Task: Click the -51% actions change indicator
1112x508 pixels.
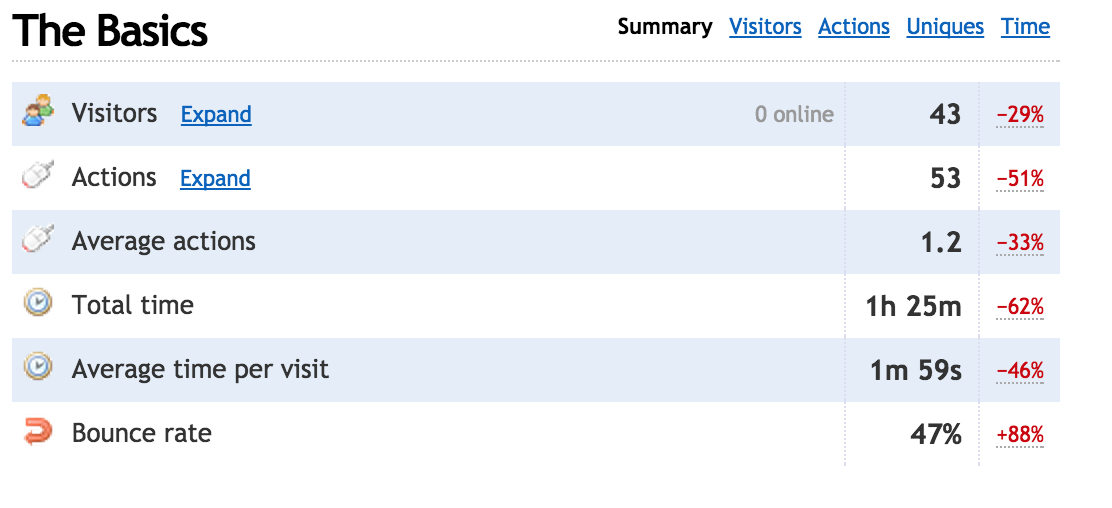Action: click(1020, 180)
